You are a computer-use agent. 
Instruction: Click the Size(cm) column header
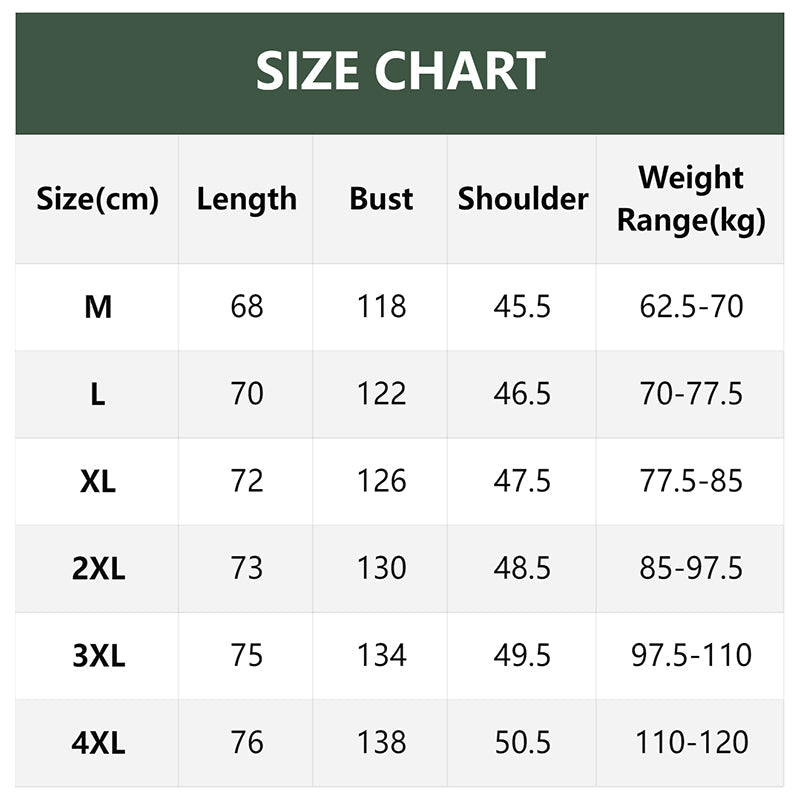coord(97,199)
